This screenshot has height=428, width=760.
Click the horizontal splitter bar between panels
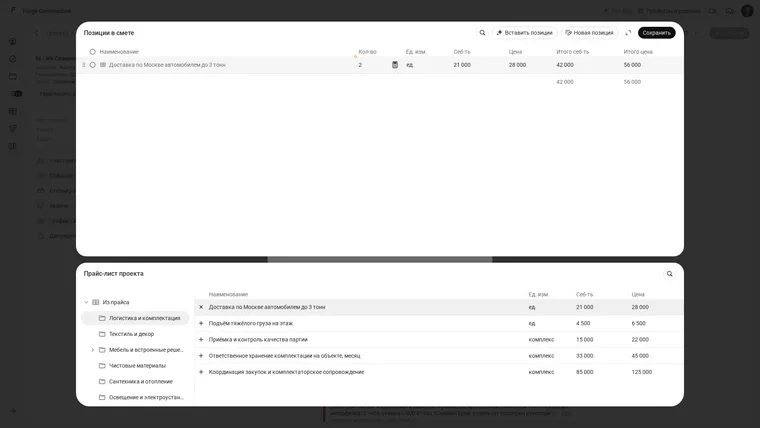380,260
